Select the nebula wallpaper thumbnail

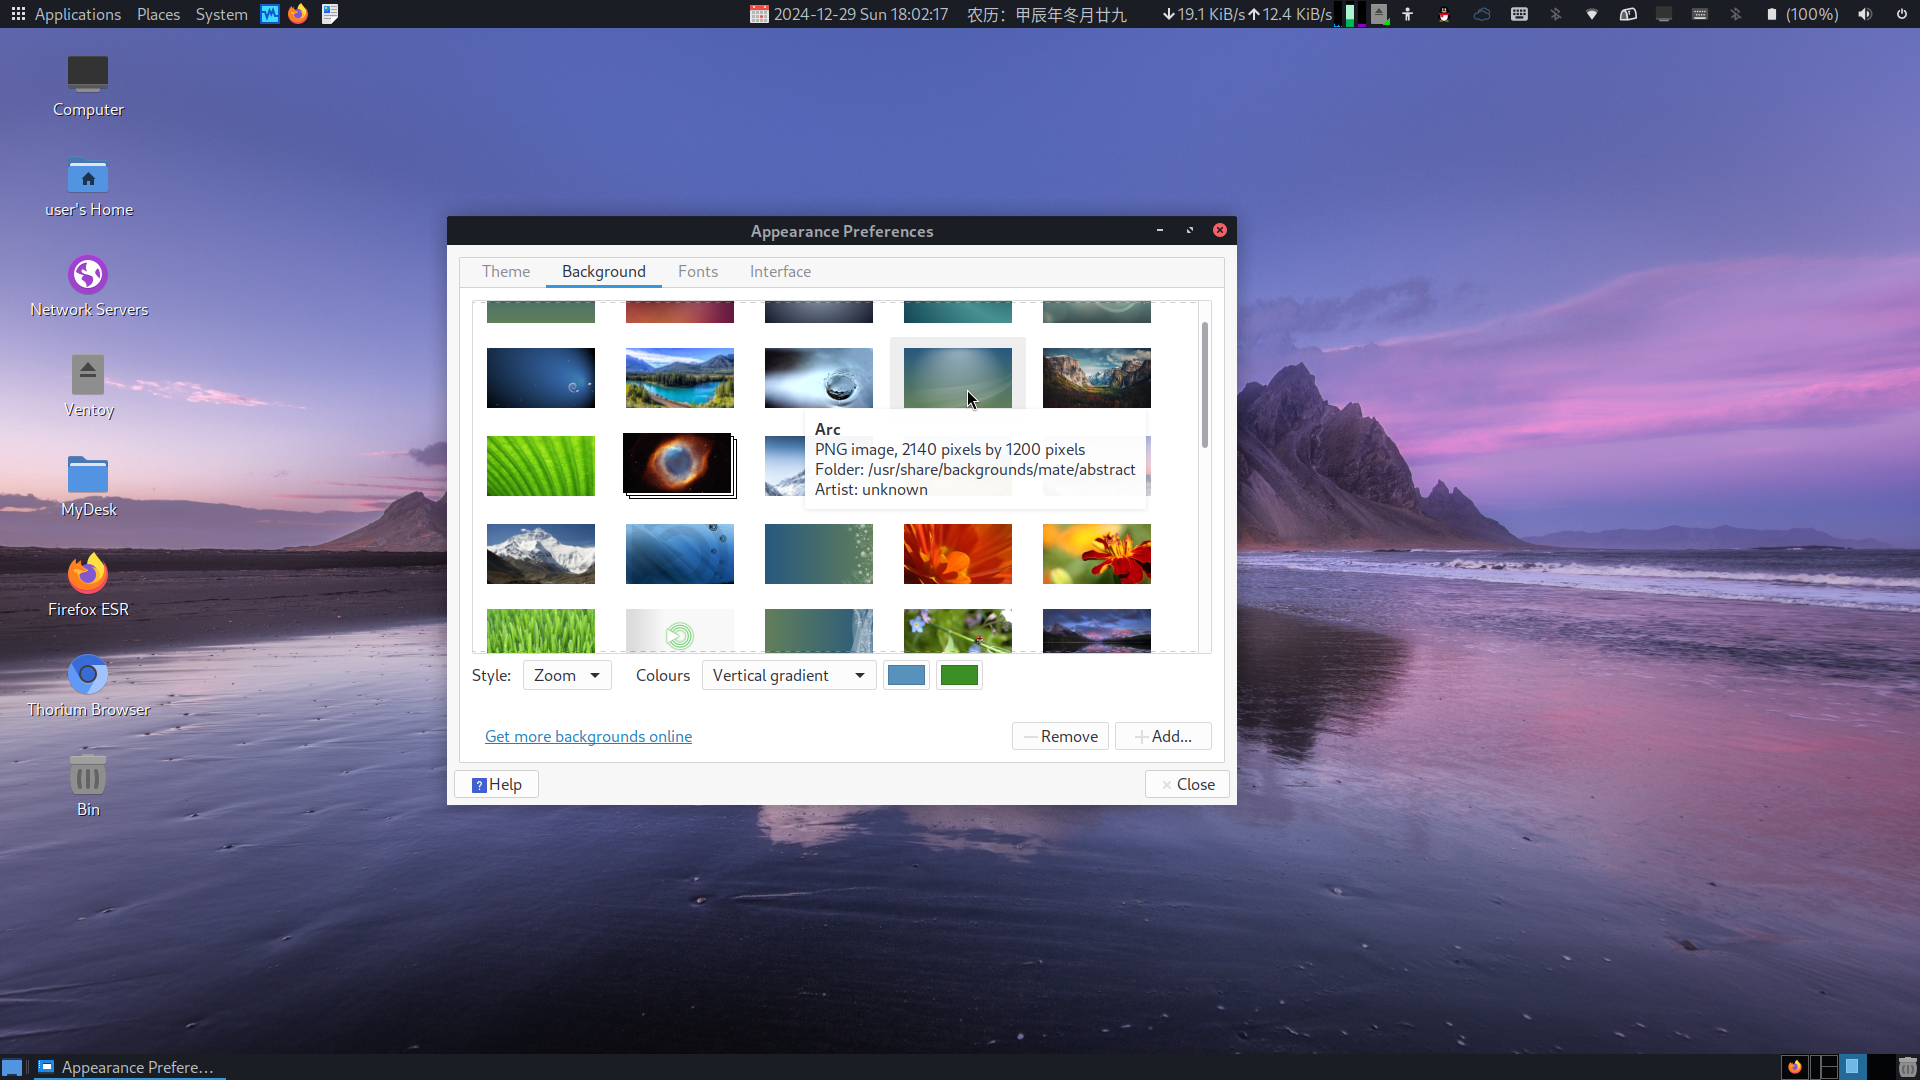click(678, 464)
